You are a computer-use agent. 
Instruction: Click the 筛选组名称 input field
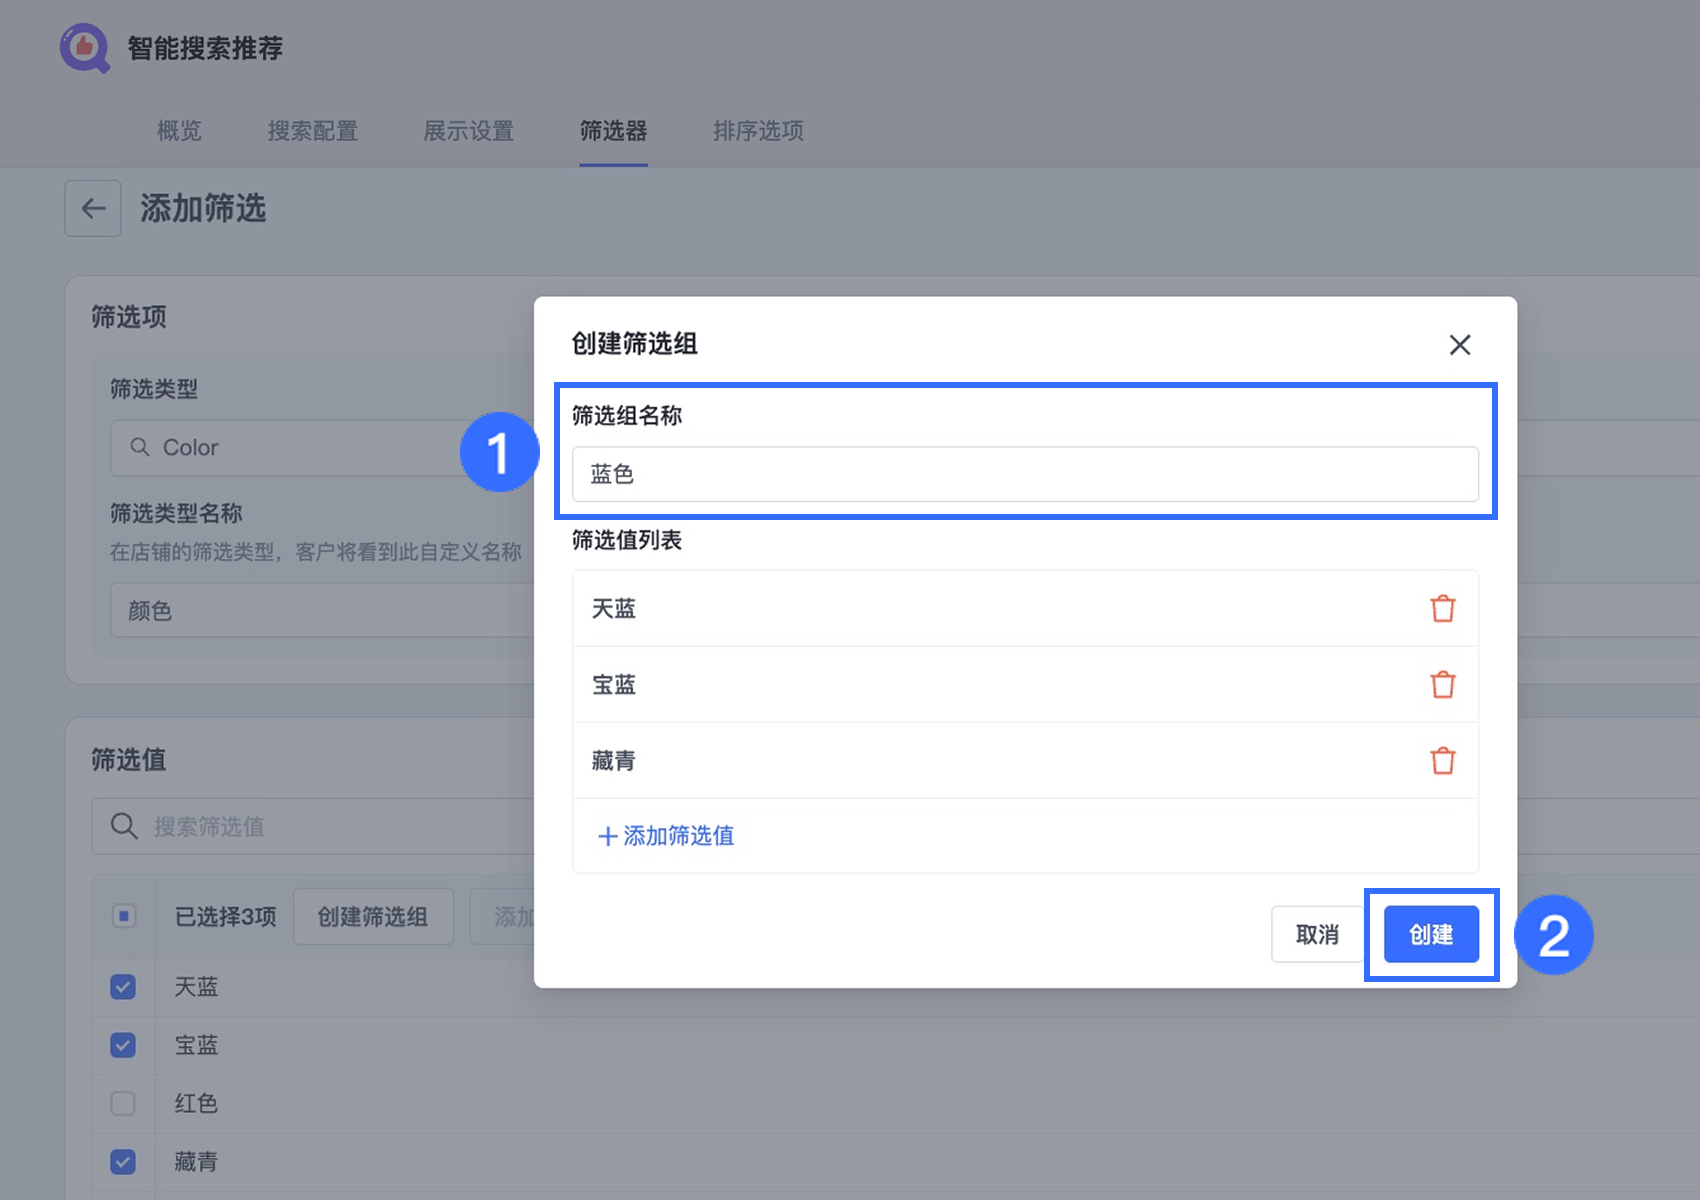point(1024,474)
